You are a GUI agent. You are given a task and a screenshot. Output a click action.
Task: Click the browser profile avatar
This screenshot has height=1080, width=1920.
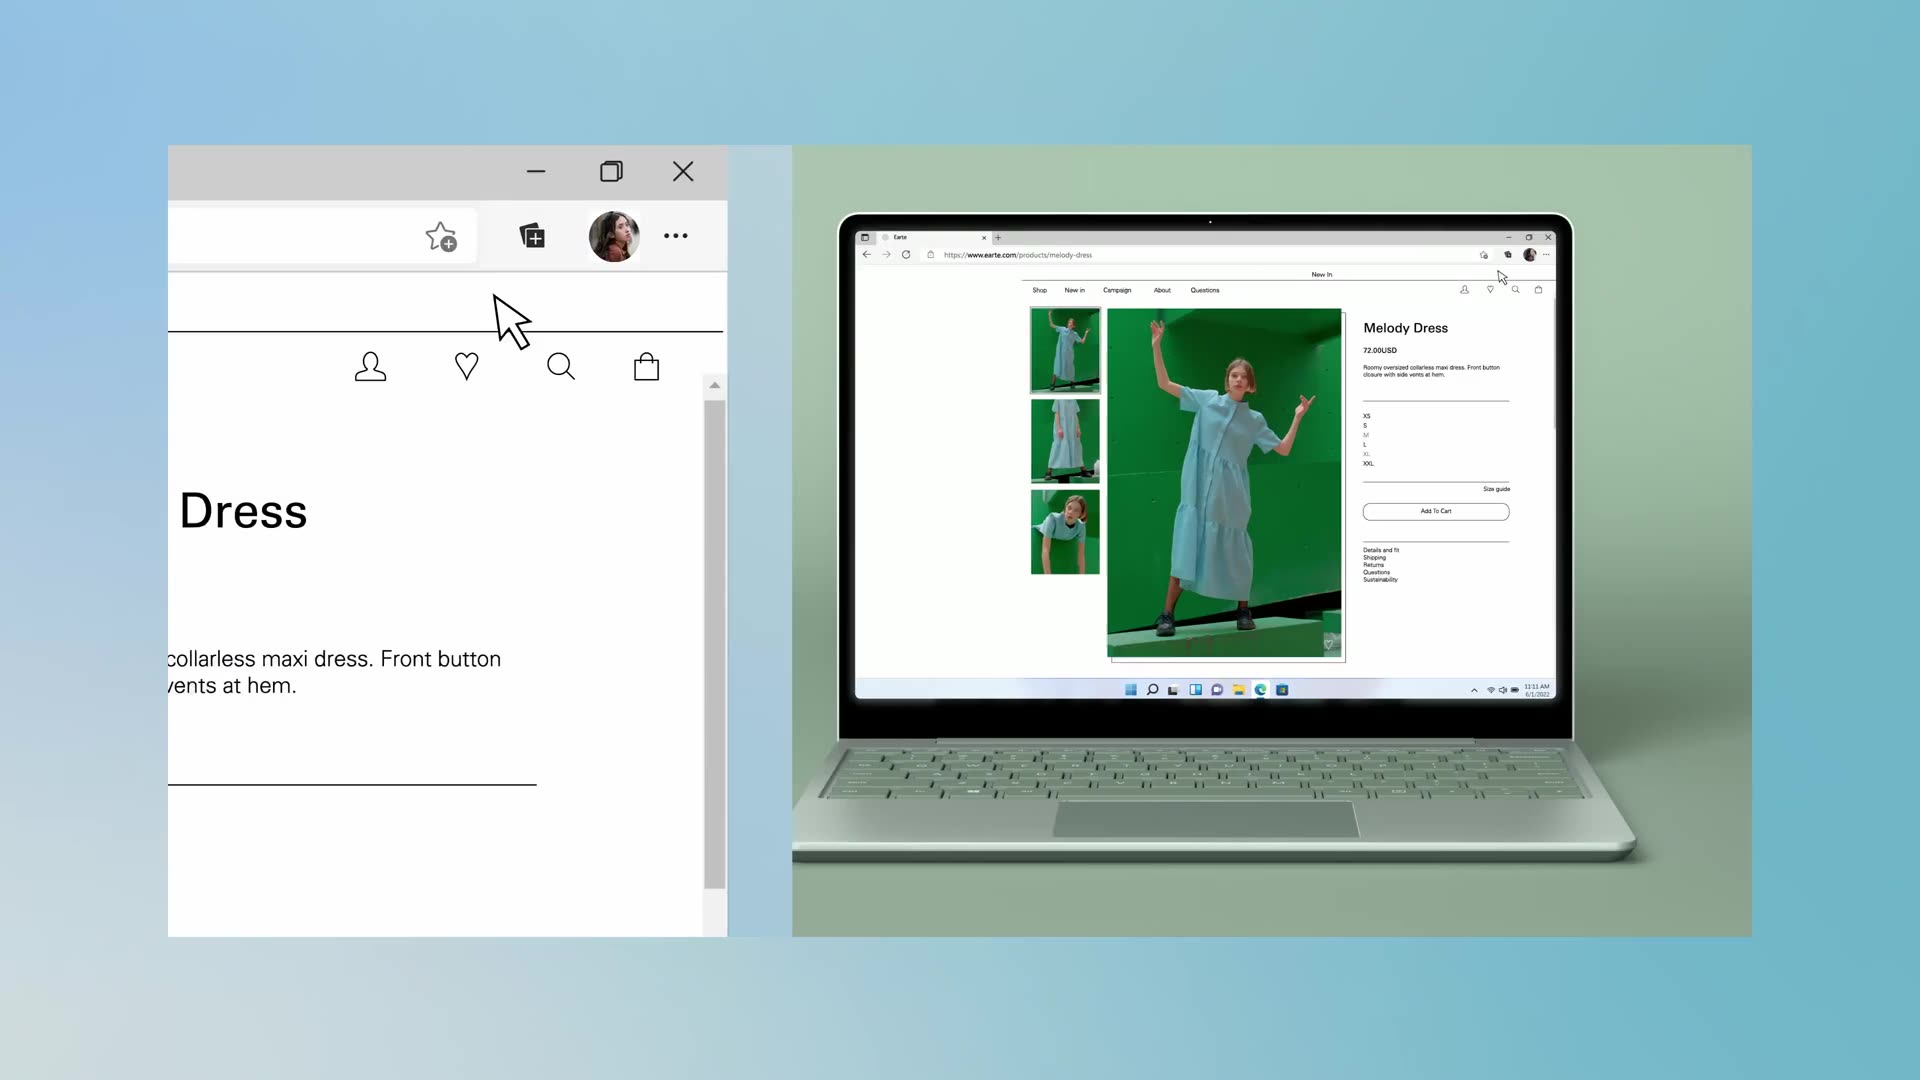[615, 236]
